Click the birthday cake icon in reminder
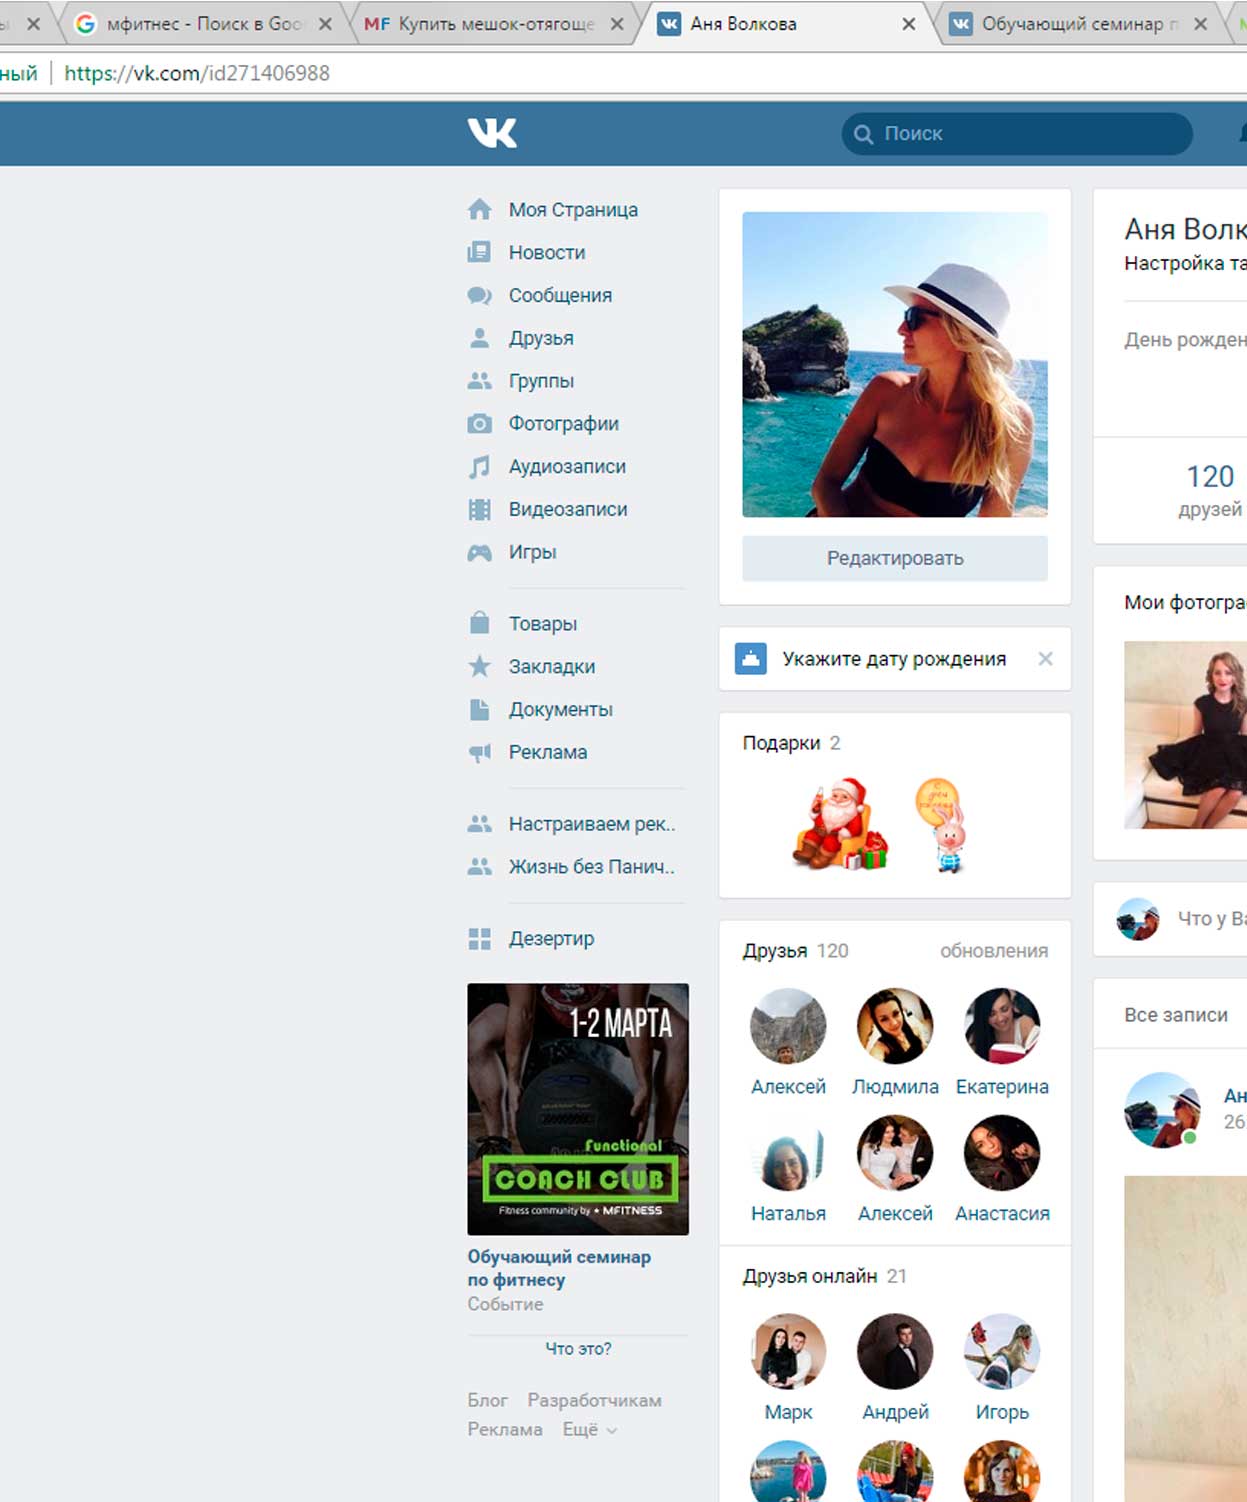This screenshot has height=1502, width=1247. [x=751, y=659]
